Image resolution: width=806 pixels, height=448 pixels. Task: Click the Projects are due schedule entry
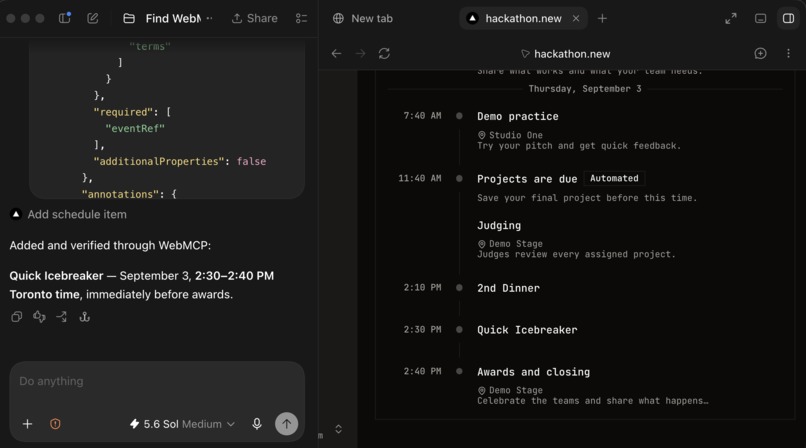pos(527,179)
